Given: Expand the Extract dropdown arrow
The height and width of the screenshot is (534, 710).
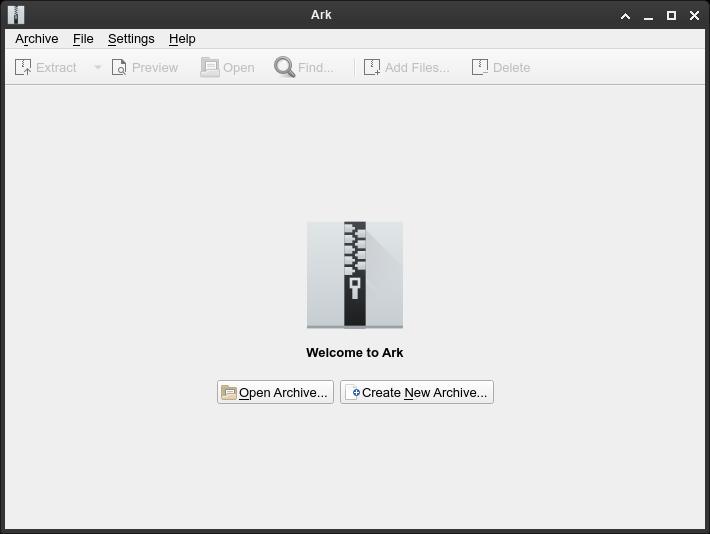Looking at the screenshot, I should 97,67.
